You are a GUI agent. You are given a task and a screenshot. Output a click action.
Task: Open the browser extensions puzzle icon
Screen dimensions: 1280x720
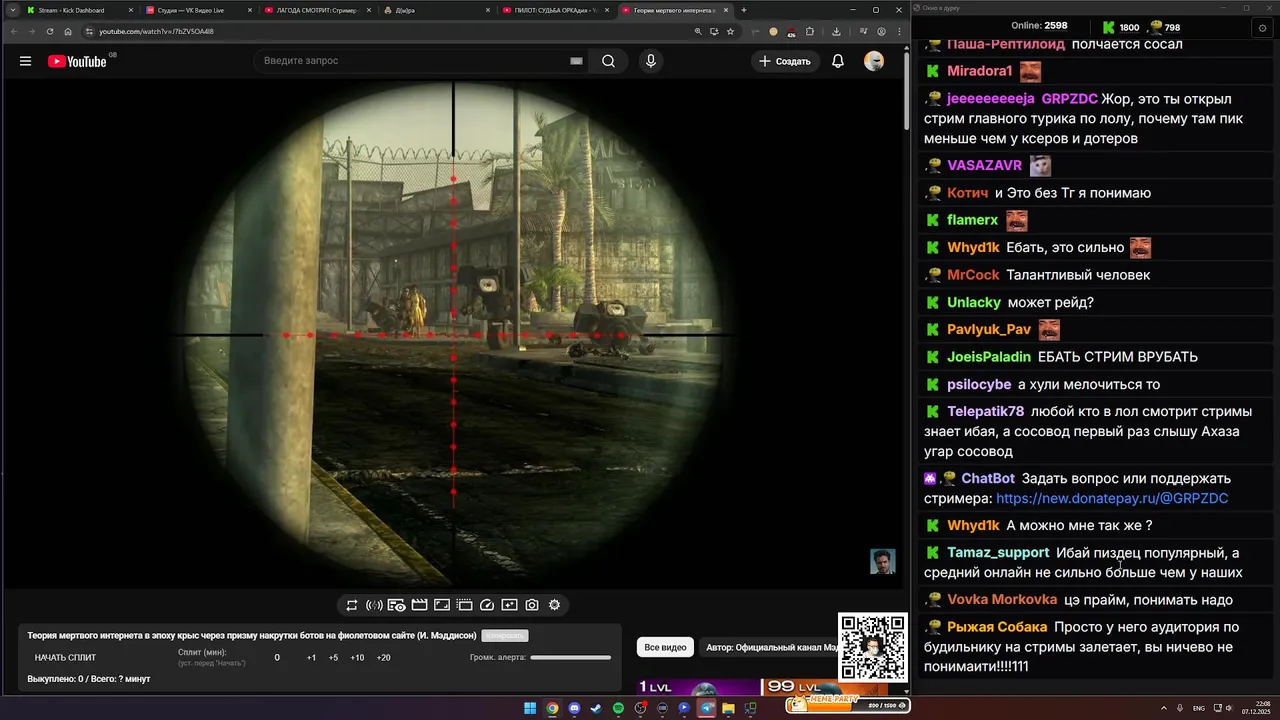809,31
